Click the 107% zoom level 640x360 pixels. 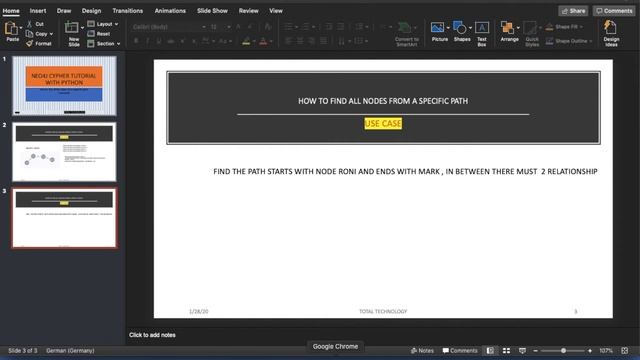coord(606,351)
